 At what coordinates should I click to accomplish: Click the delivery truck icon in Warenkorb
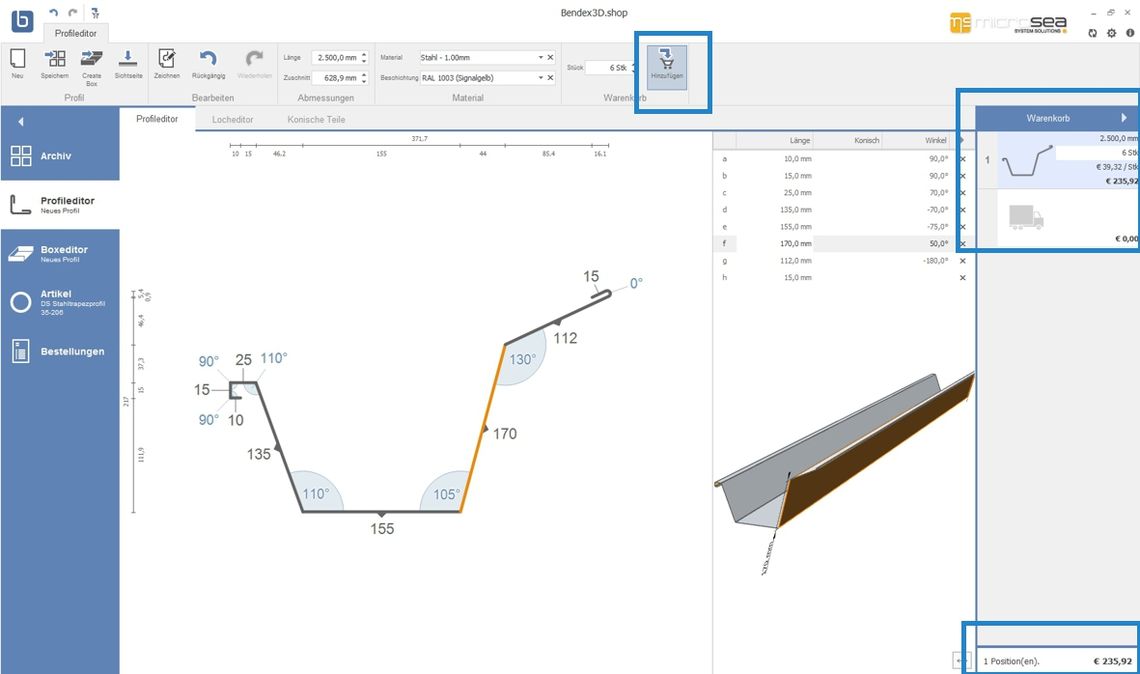[x=1026, y=217]
